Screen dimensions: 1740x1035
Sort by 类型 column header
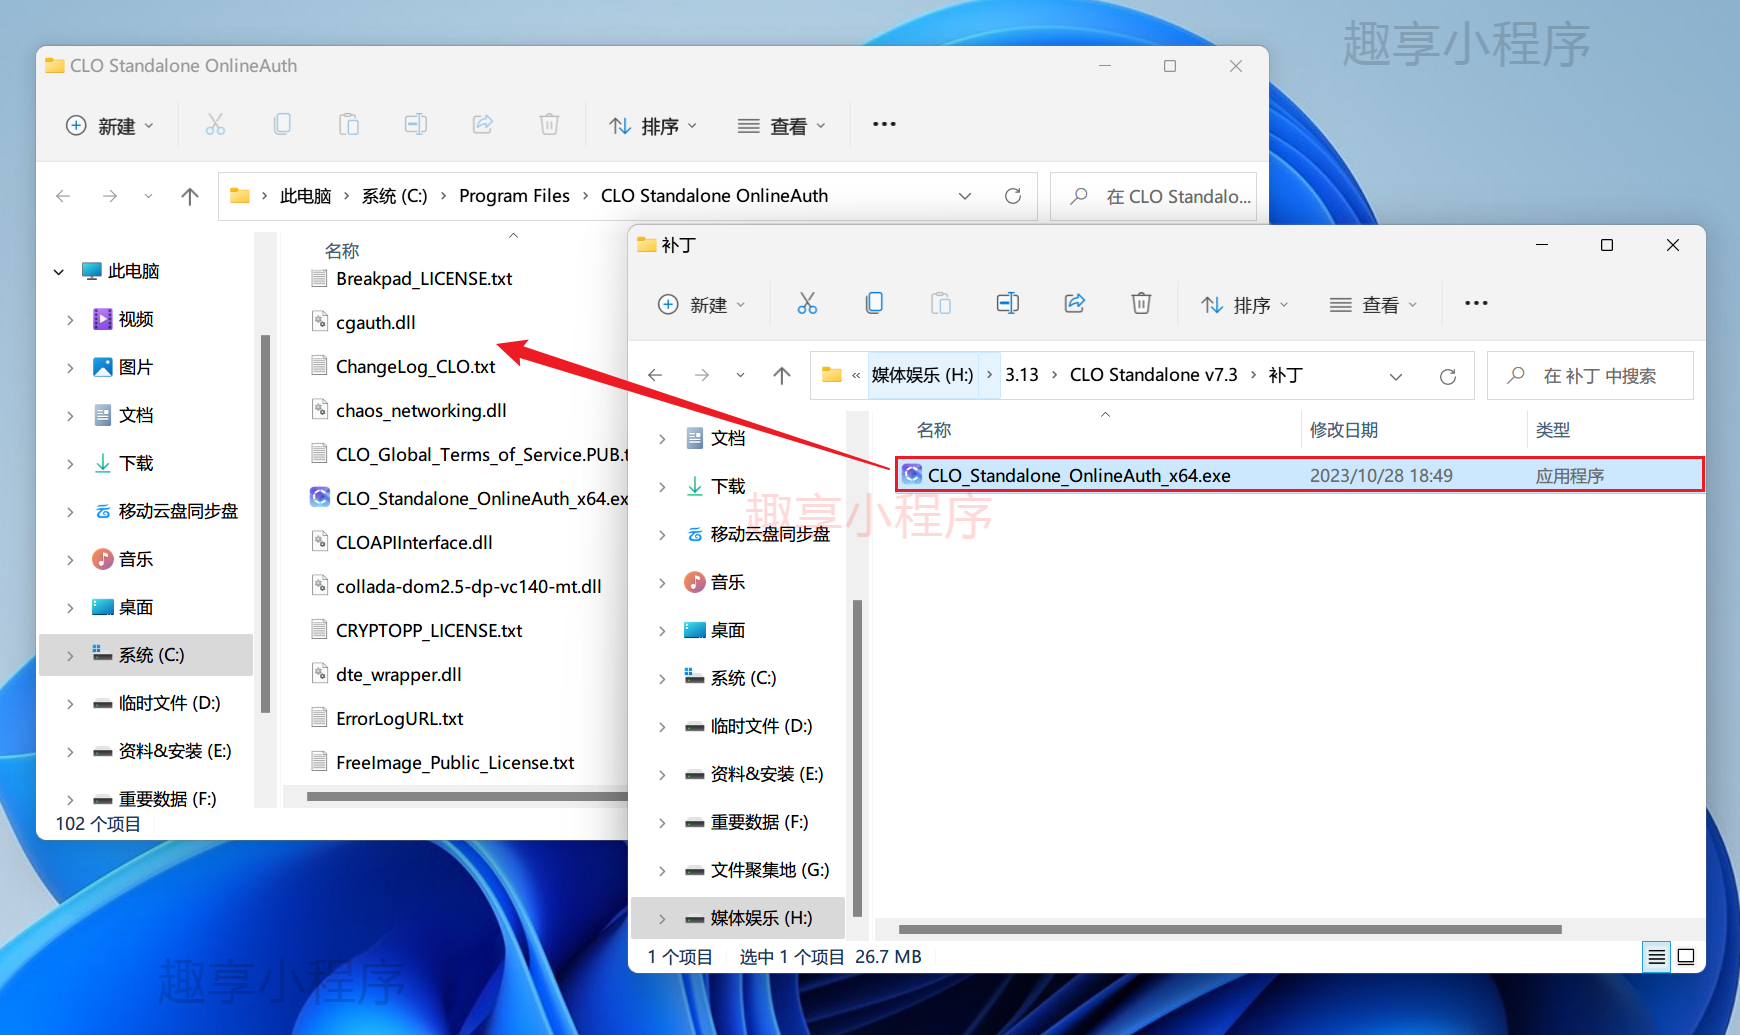tap(1553, 430)
